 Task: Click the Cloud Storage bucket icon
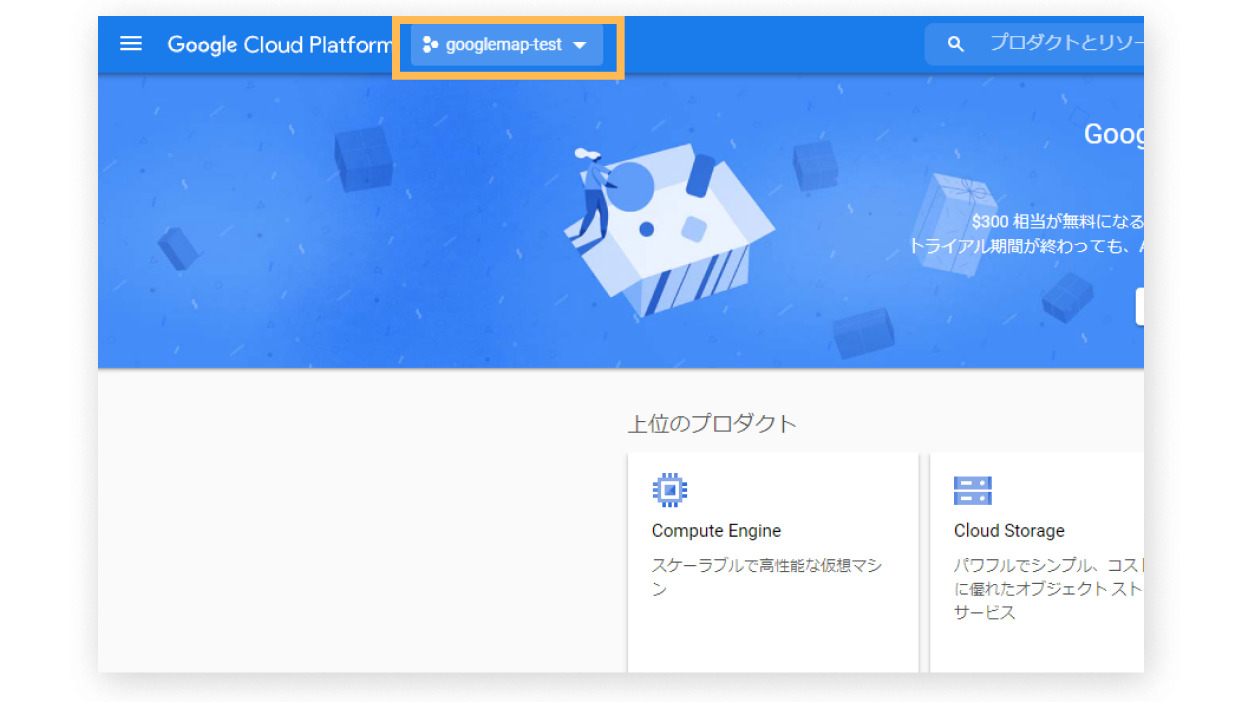pyautogui.click(x=972, y=490)
